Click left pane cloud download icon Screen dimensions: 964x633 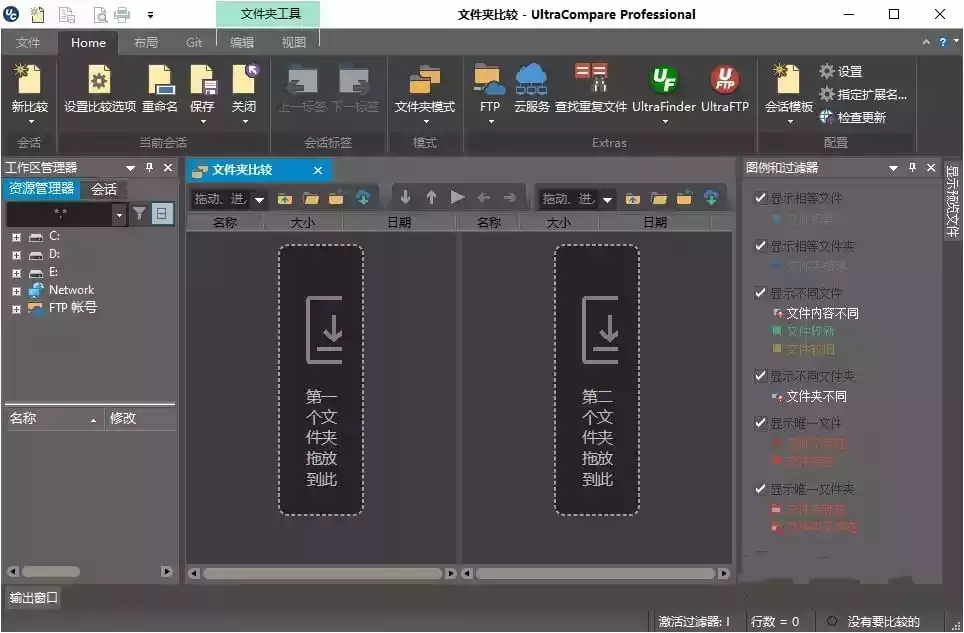(x=363, y=198)
